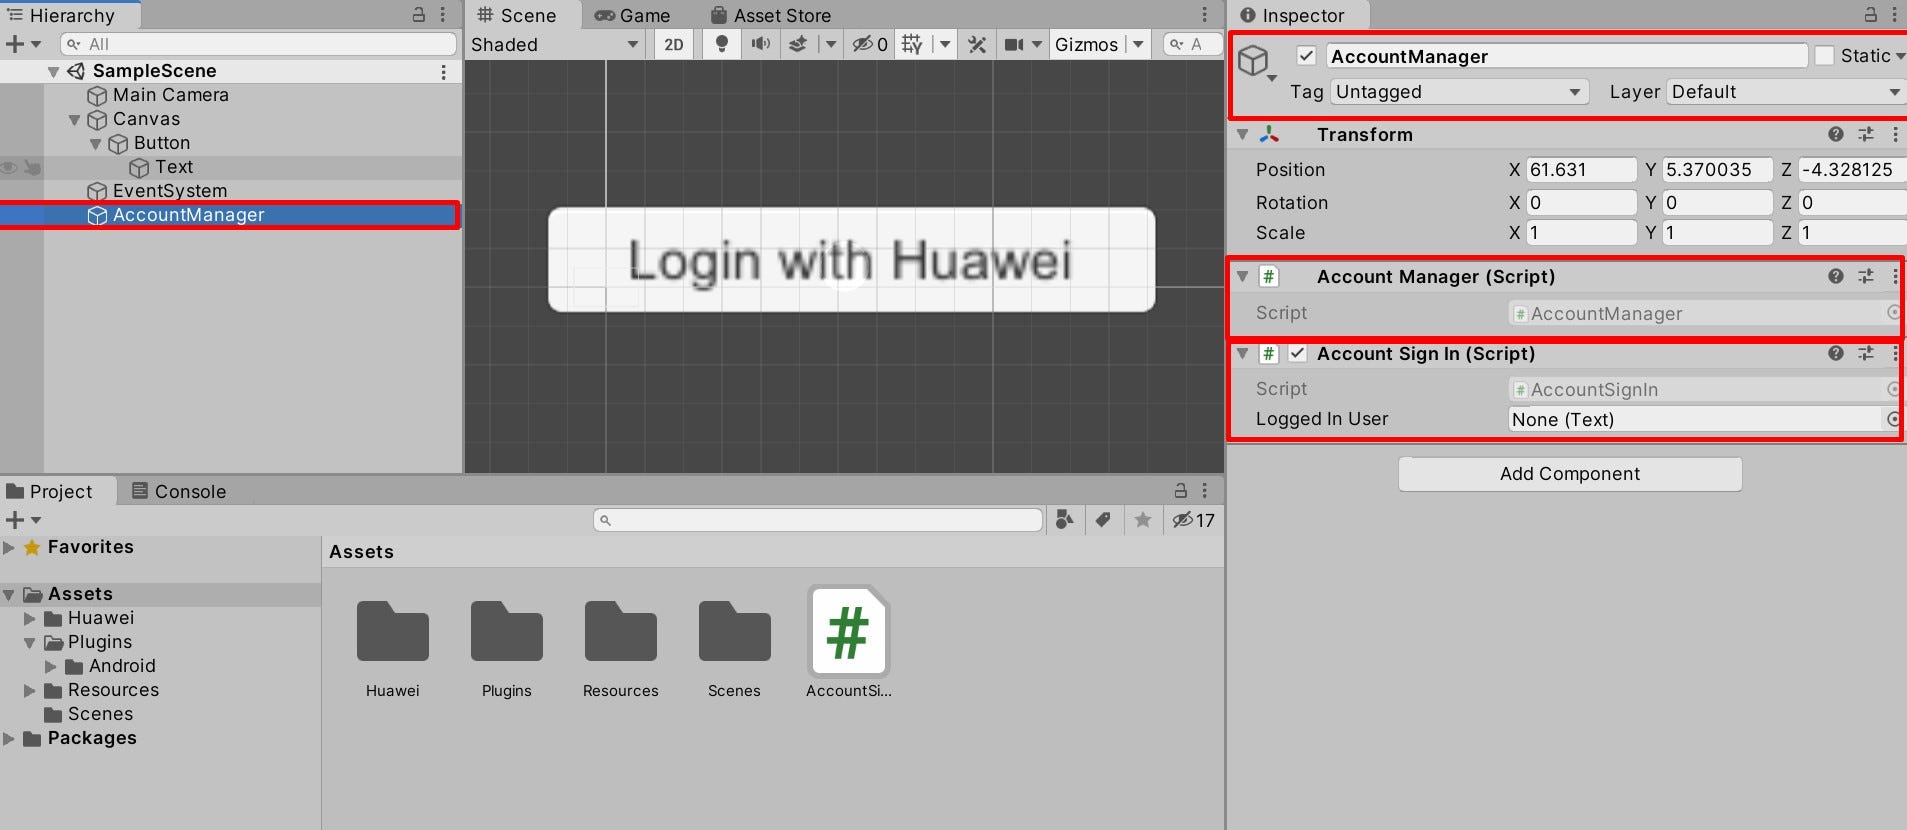This screenshot has width=1907, height=830.
Task: Open Transform component preset settings icon
Action: pyautogui.click(x=1866, y=134)
